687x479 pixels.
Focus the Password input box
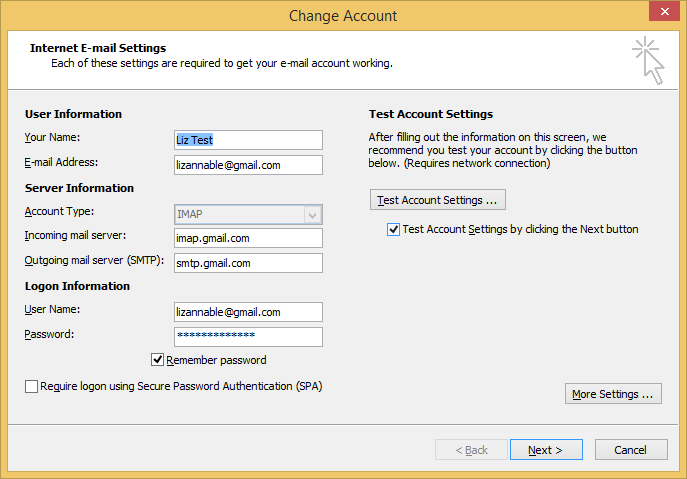coord(248,337)
